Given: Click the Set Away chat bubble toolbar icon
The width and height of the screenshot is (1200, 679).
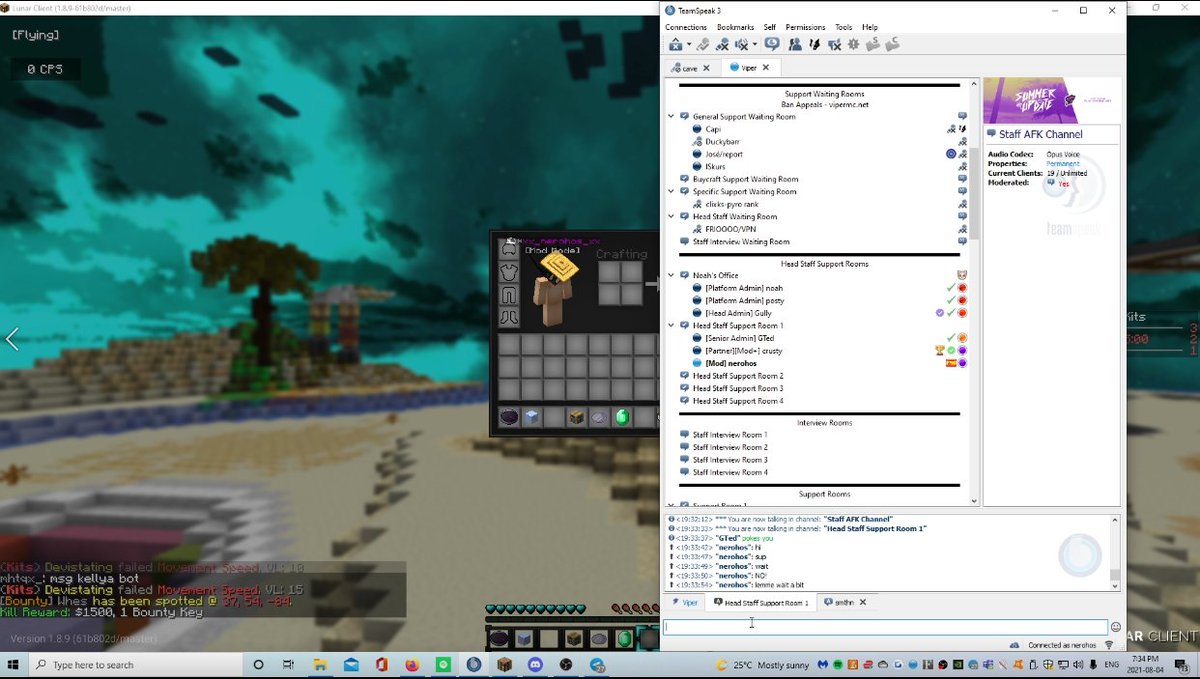Looking at the screenshot, I should (x=772, y=44).
